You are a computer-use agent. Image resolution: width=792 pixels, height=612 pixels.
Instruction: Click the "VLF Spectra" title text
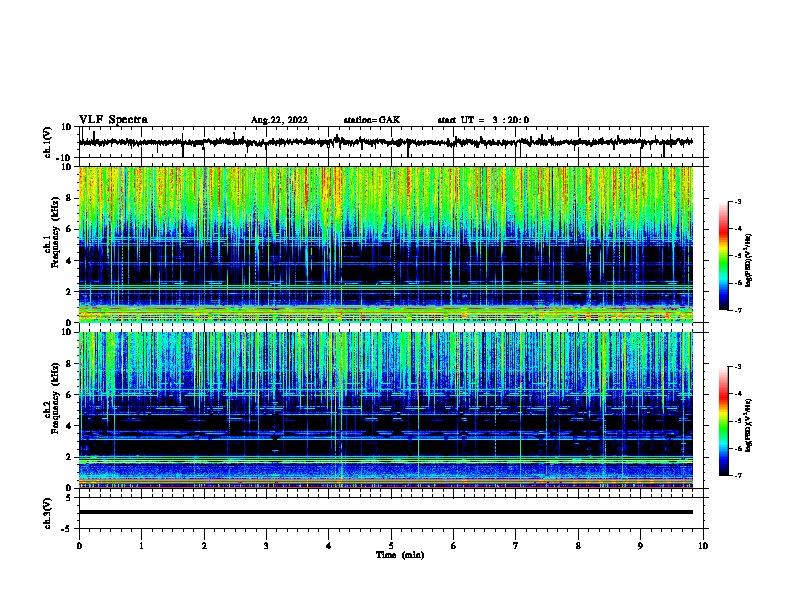pyautogui.click(x=113, y=120)
